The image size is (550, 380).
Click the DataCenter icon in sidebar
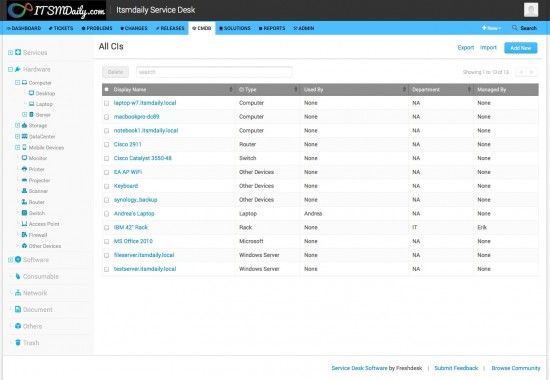25,136
